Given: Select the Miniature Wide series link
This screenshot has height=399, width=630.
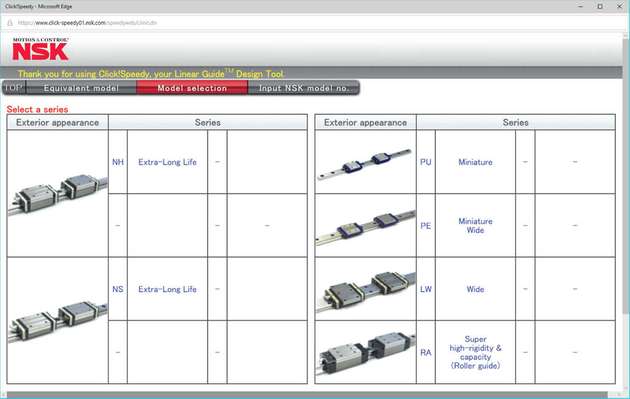Looking at the screenshot, I should point(475,225).
